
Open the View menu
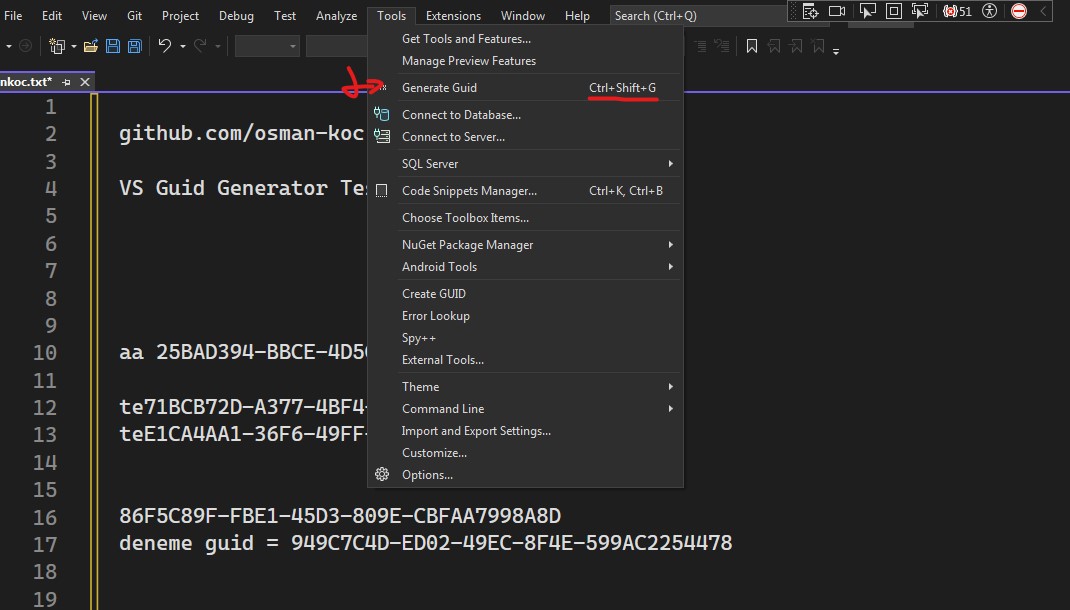[x=94, y=15]
